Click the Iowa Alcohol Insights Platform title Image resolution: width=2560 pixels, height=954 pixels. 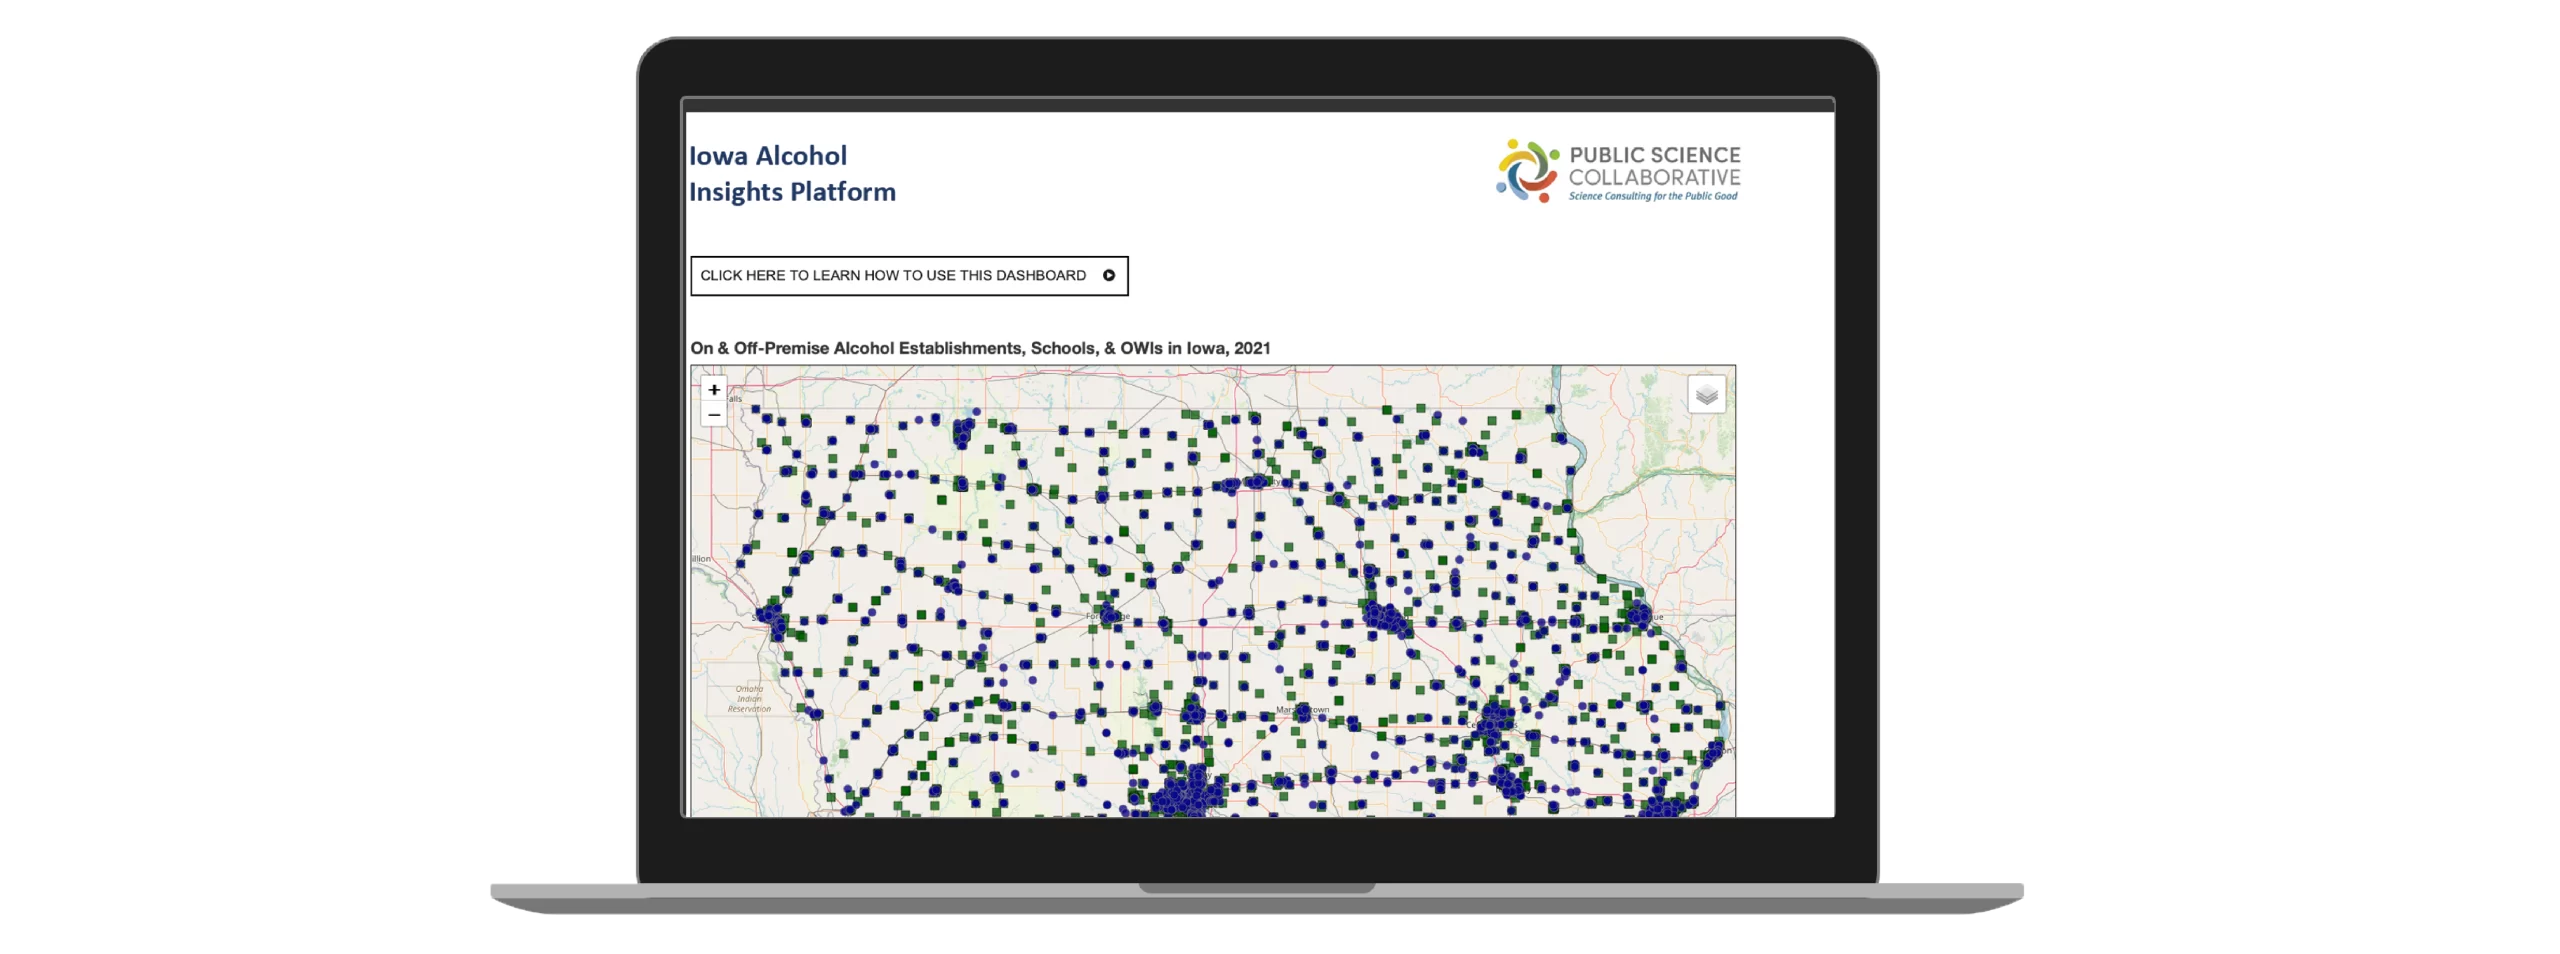[x=791, y=174]
